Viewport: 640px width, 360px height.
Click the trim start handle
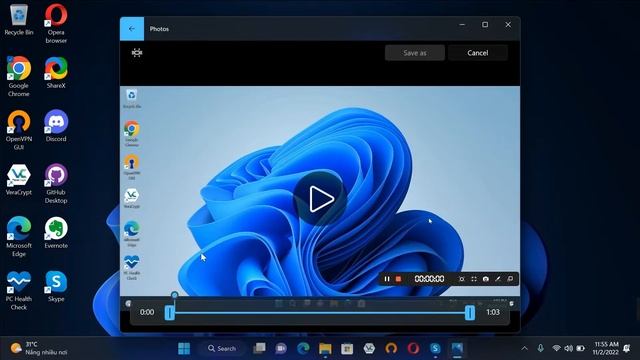pos(169,313)
